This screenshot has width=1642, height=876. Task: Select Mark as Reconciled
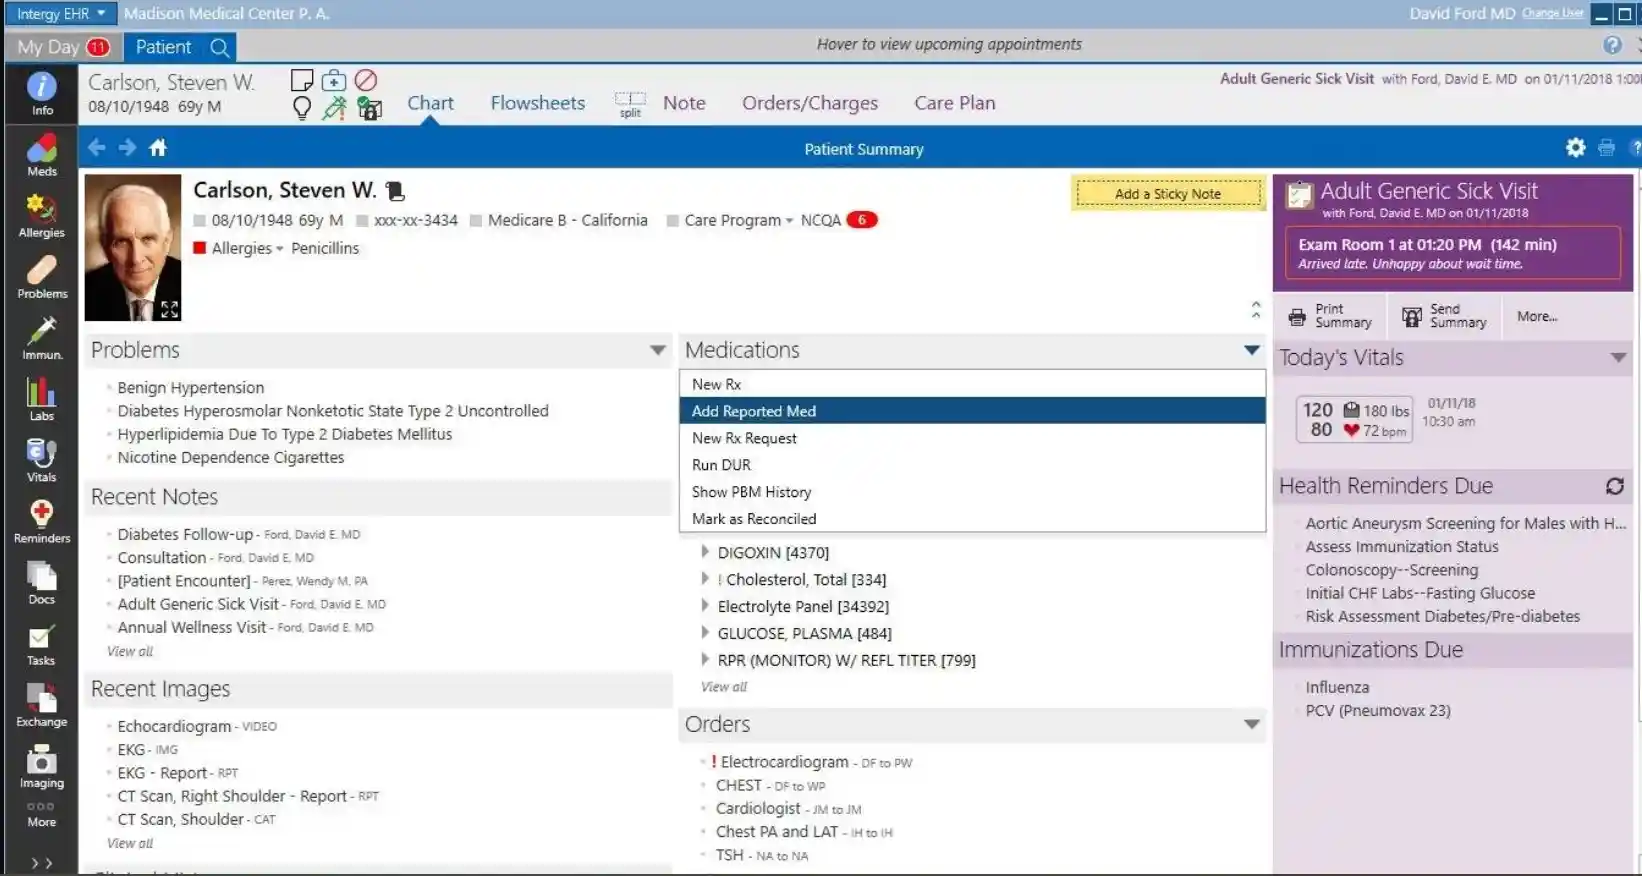pos(972,519)
